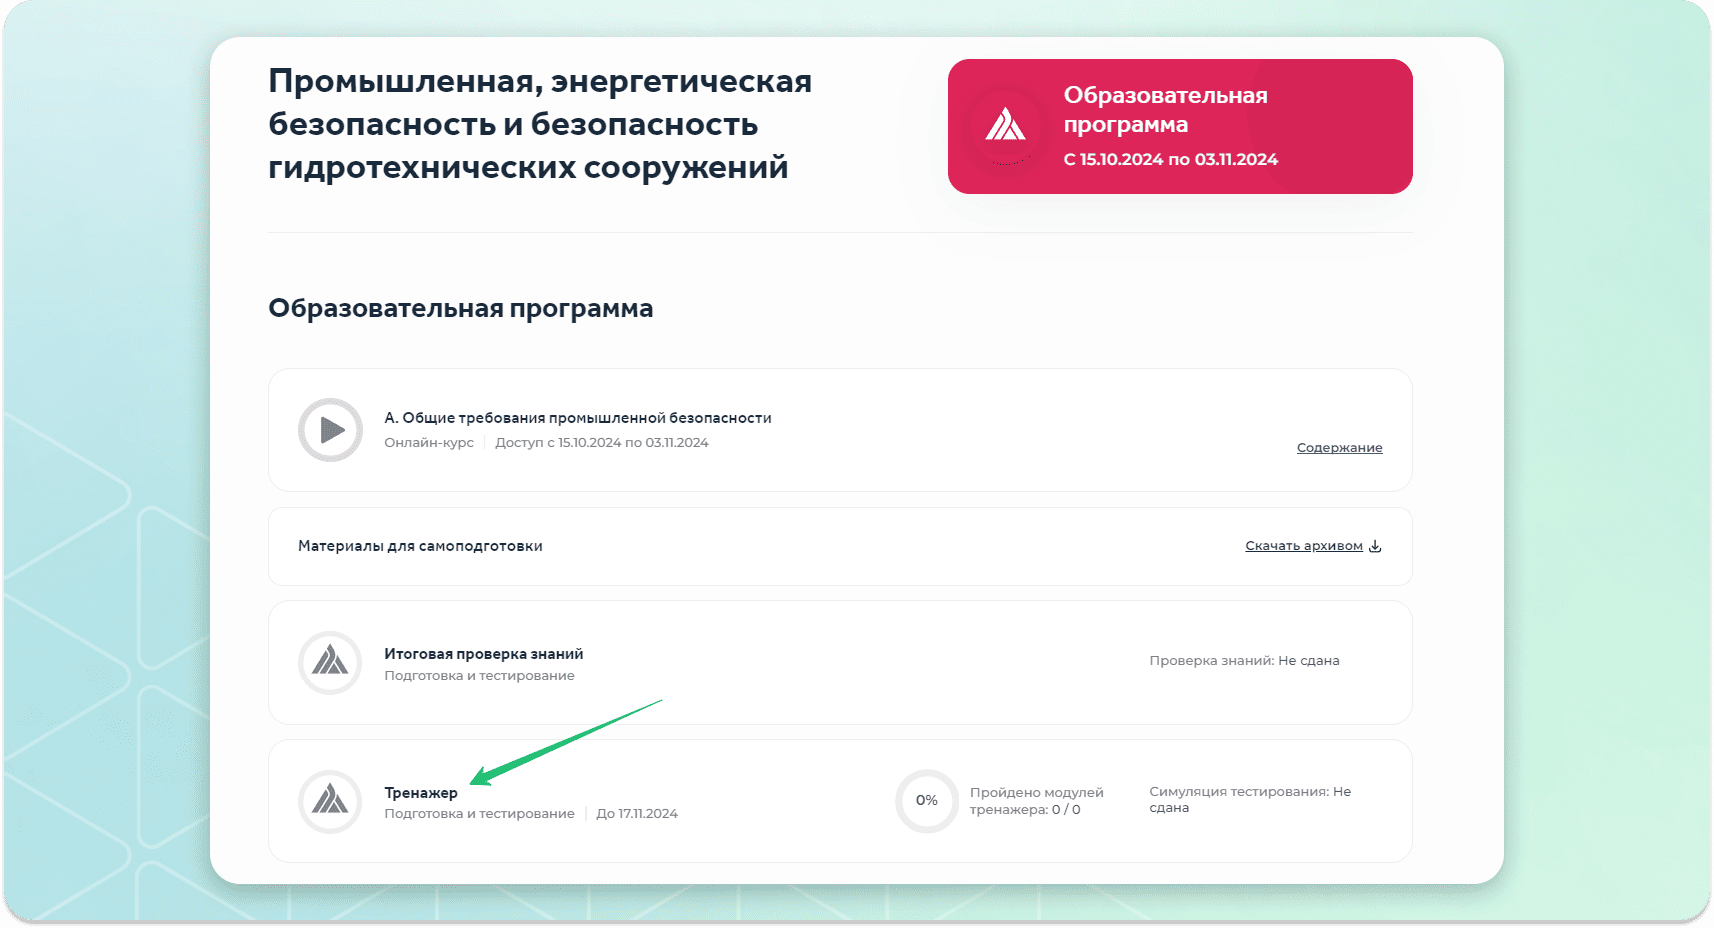
Task: Click the 0% circular progress indicator
Action: [x=926, y=801]
